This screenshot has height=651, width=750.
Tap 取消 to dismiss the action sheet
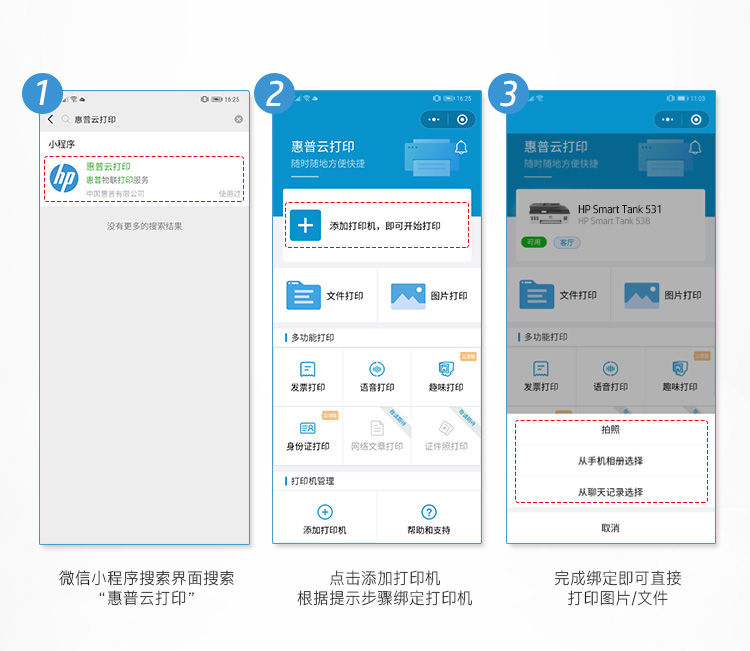coord(610,528)
